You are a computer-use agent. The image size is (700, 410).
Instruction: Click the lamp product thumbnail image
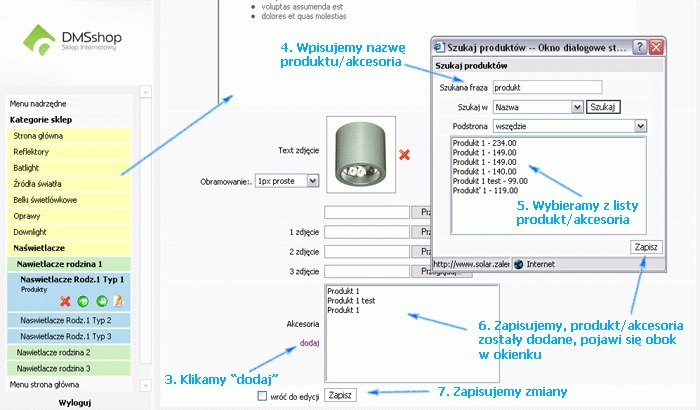pos(361,155)
